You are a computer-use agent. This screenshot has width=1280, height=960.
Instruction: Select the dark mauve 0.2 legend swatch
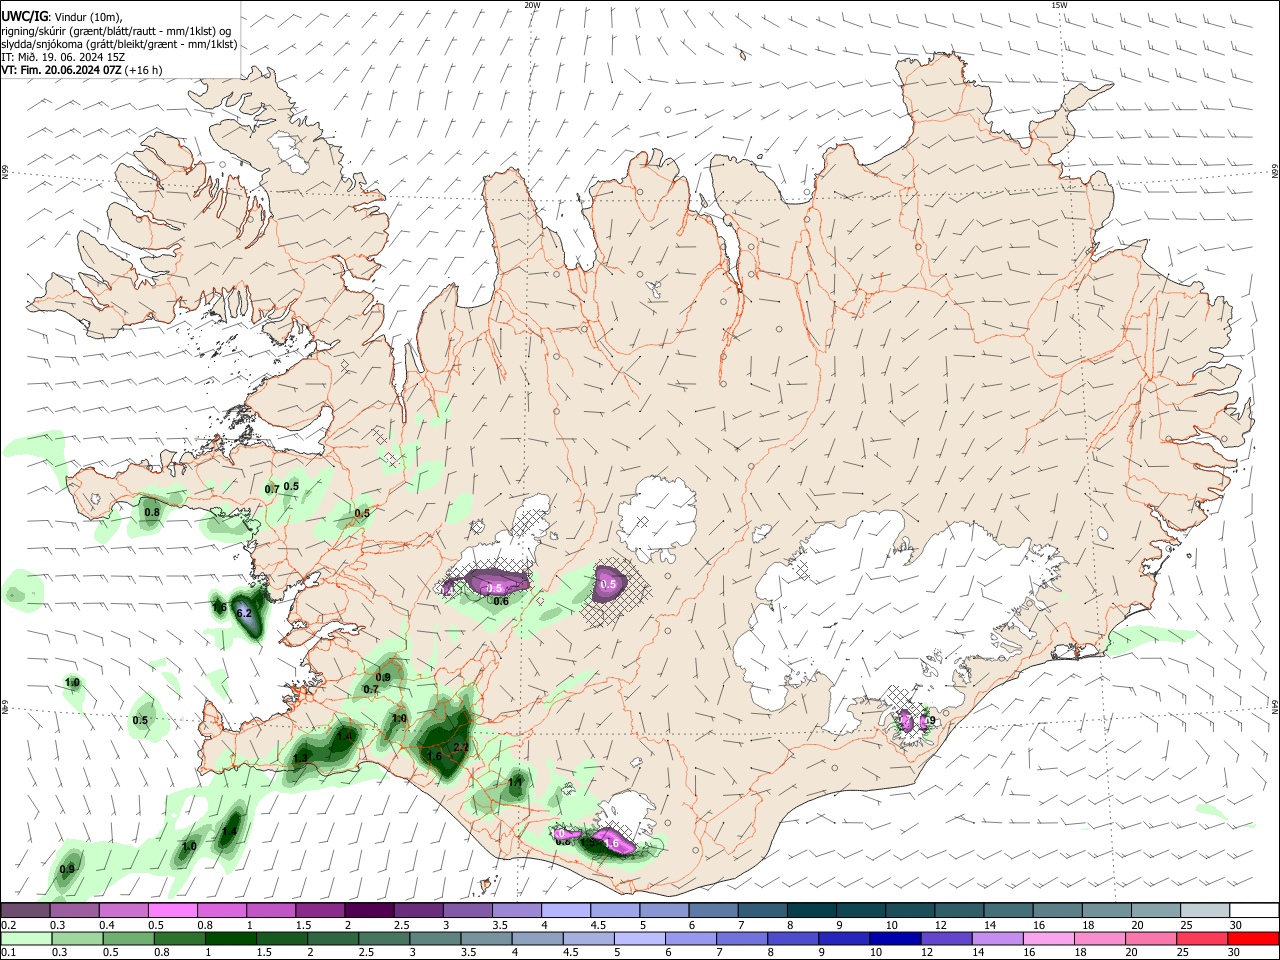coord(26,911)
